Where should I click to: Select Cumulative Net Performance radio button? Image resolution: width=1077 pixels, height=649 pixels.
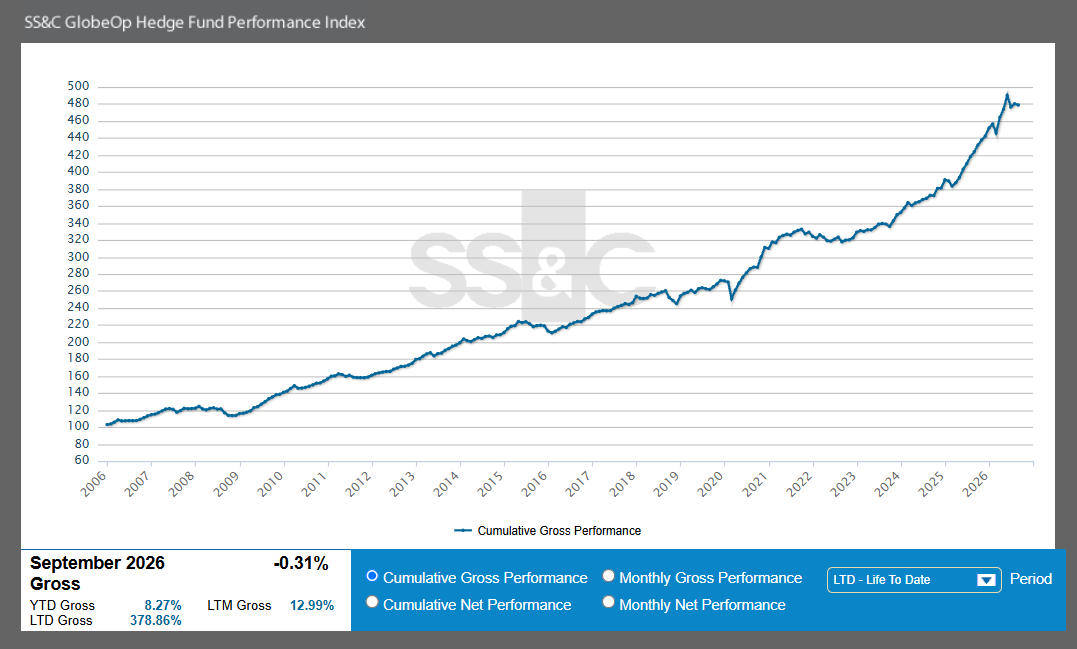372,602
